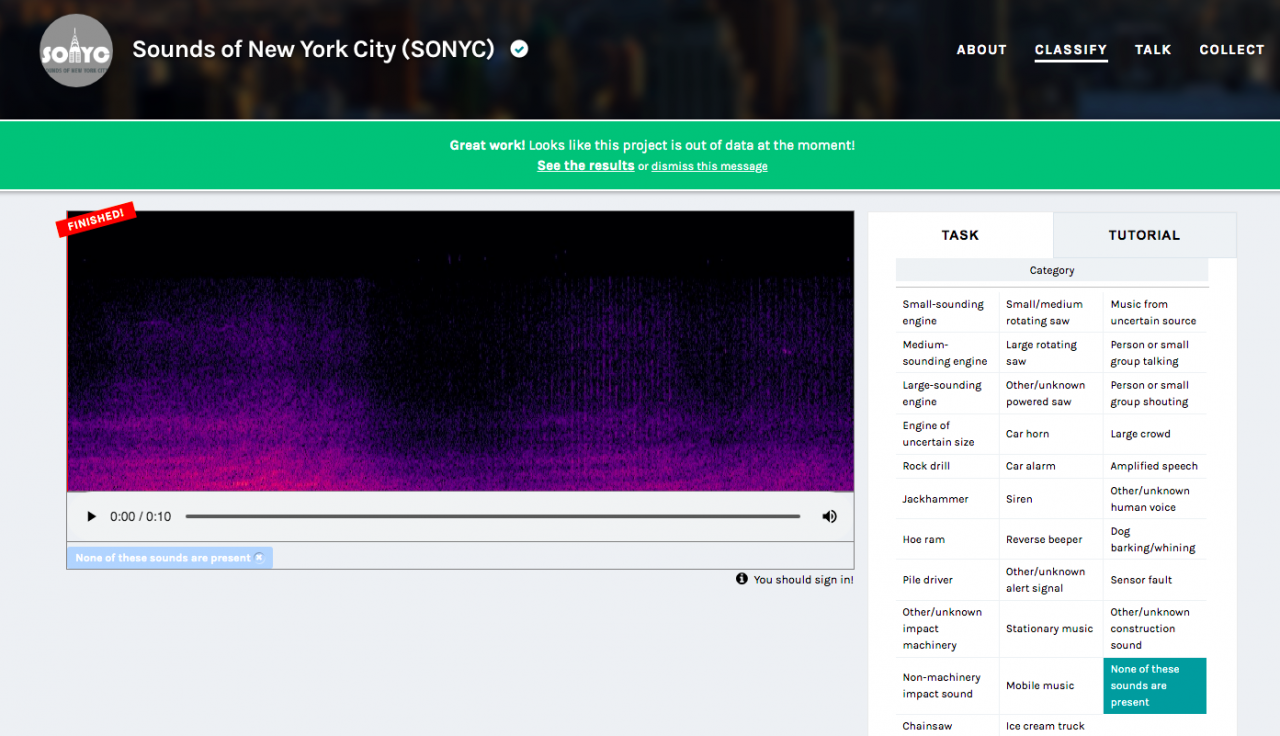Pick Siren category
Image resolution: width=1280 pixels, height=736 pixels.
(1051, 499)
